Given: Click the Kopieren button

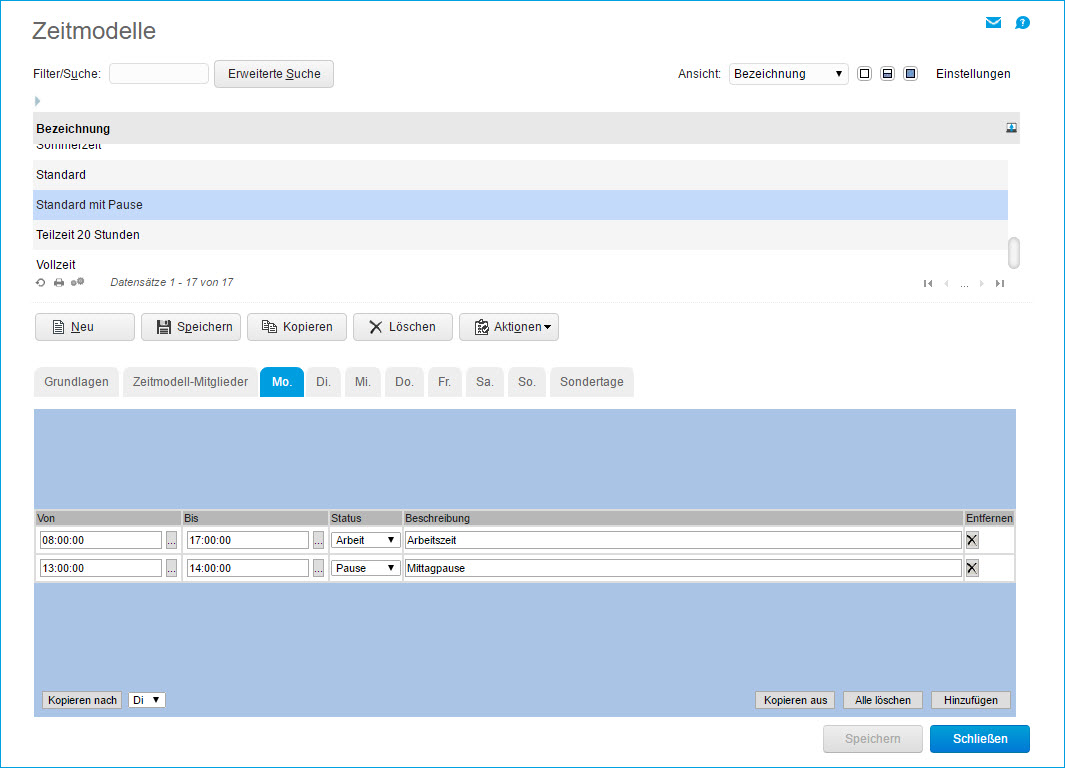Looking at the screenshot, I should (297, 327).
